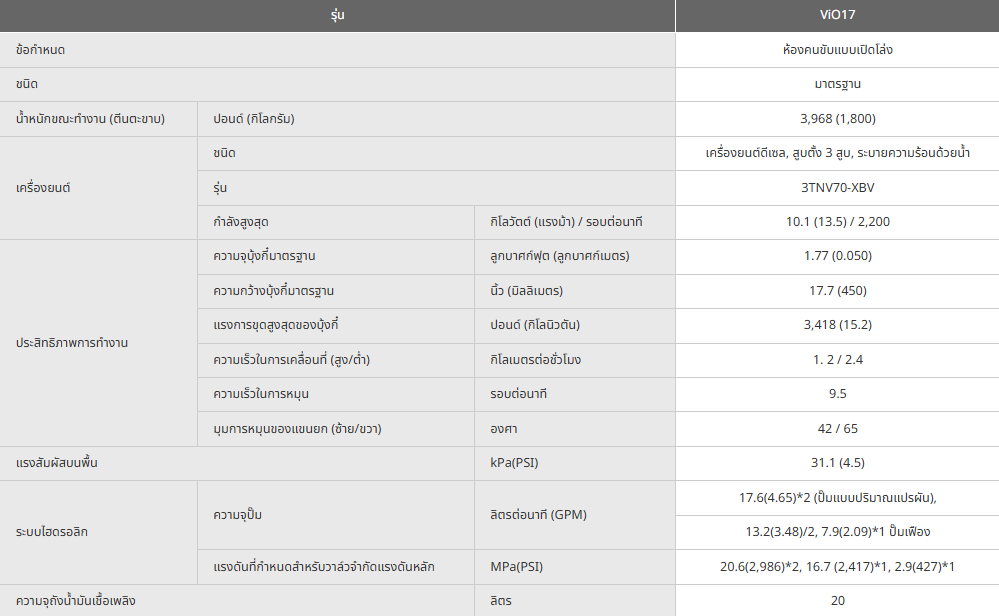
Task: Click the "ระบบไฮดรอลิก" row label
Action: click(52, 532)
